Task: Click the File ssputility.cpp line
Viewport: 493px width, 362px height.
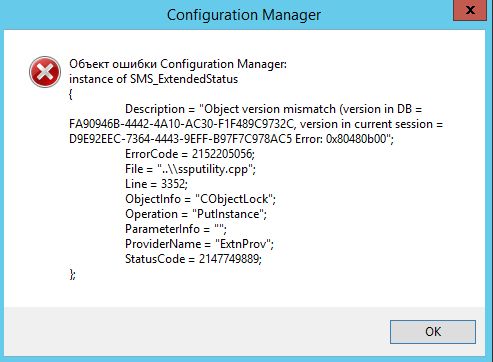Action: click(x=190, y=169)
